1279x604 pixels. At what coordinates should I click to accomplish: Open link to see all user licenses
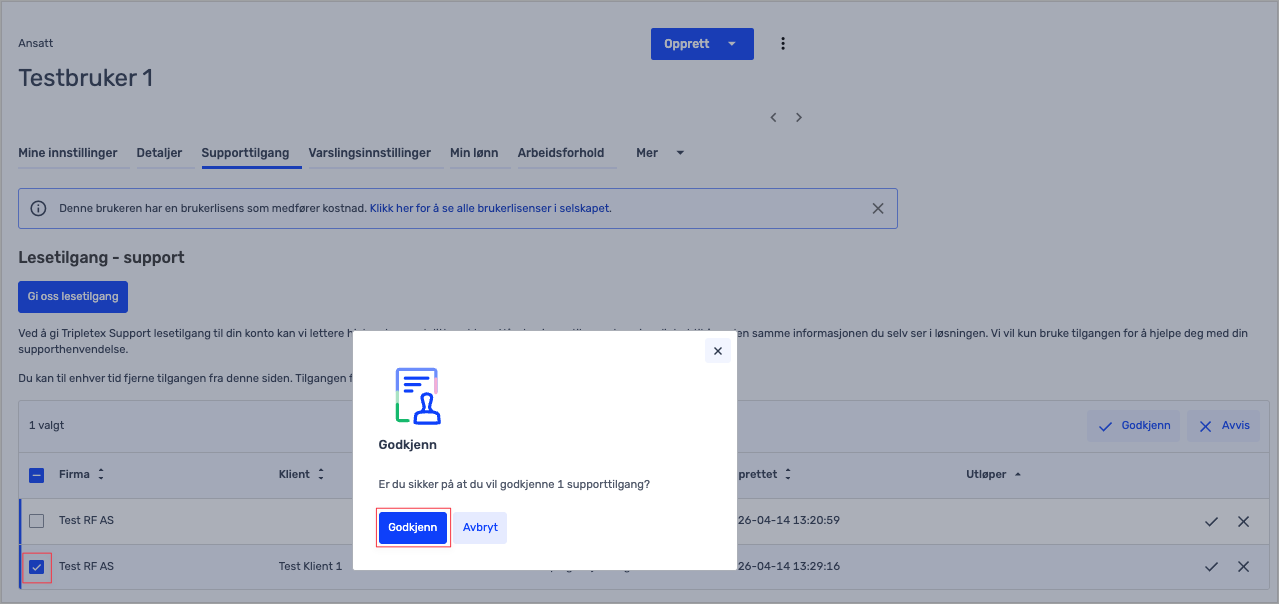click(x=490, y=209)
